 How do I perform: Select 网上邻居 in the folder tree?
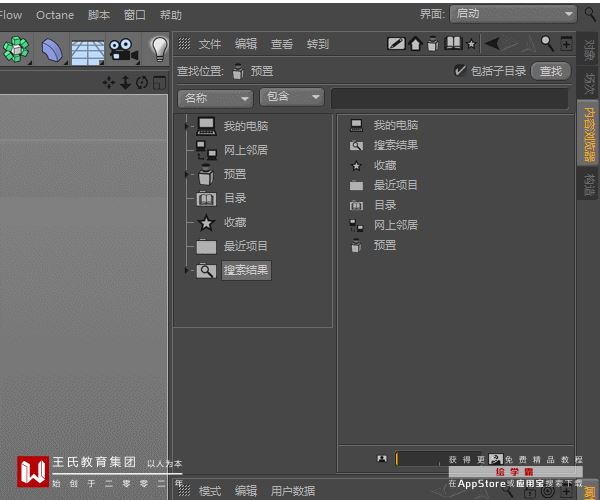(246, 150)
